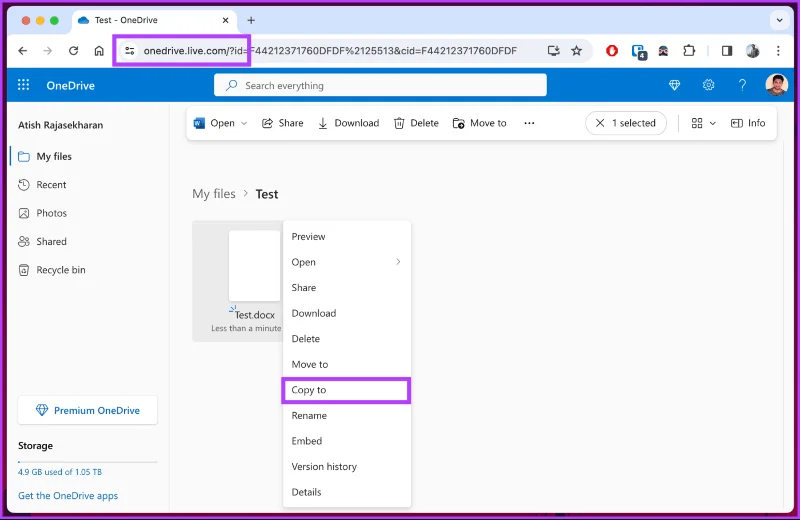
Task: Click Move to in the toolbar
Action: click(x=480, y=123)
